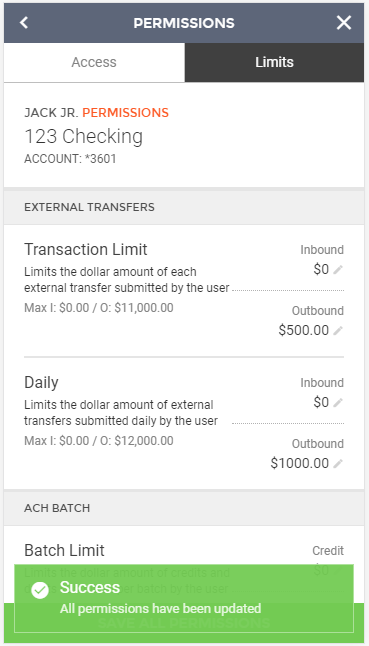
Task: Close the Permissions panel with X icon
Action: [x=344, y=23]
